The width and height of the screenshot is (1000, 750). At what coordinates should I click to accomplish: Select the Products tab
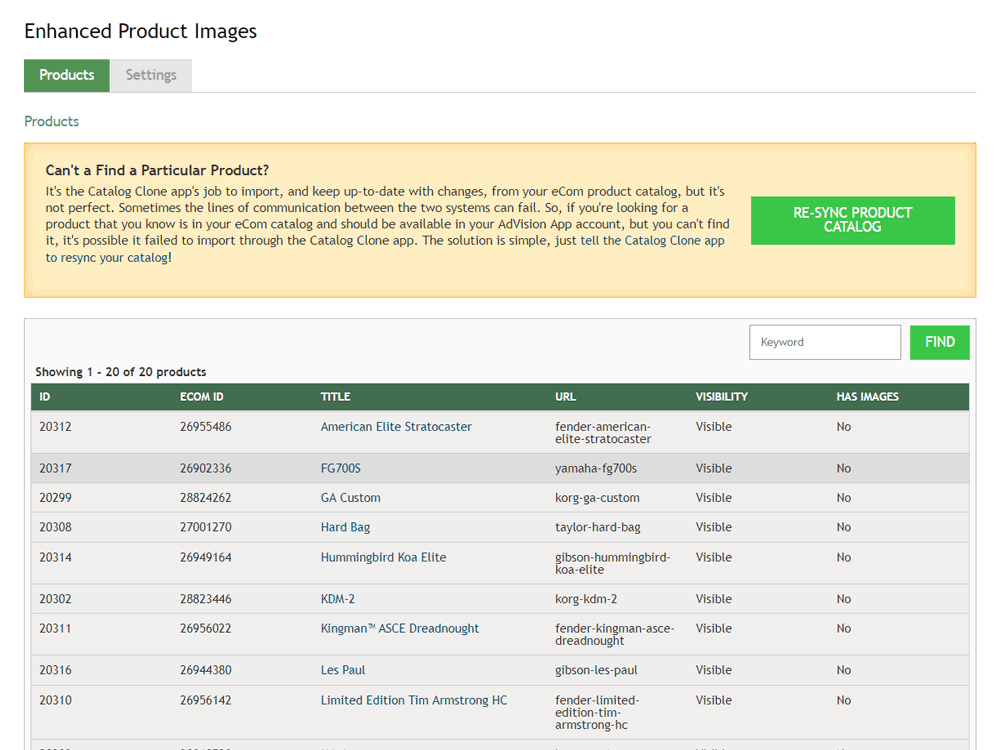(x=67, y=75)
